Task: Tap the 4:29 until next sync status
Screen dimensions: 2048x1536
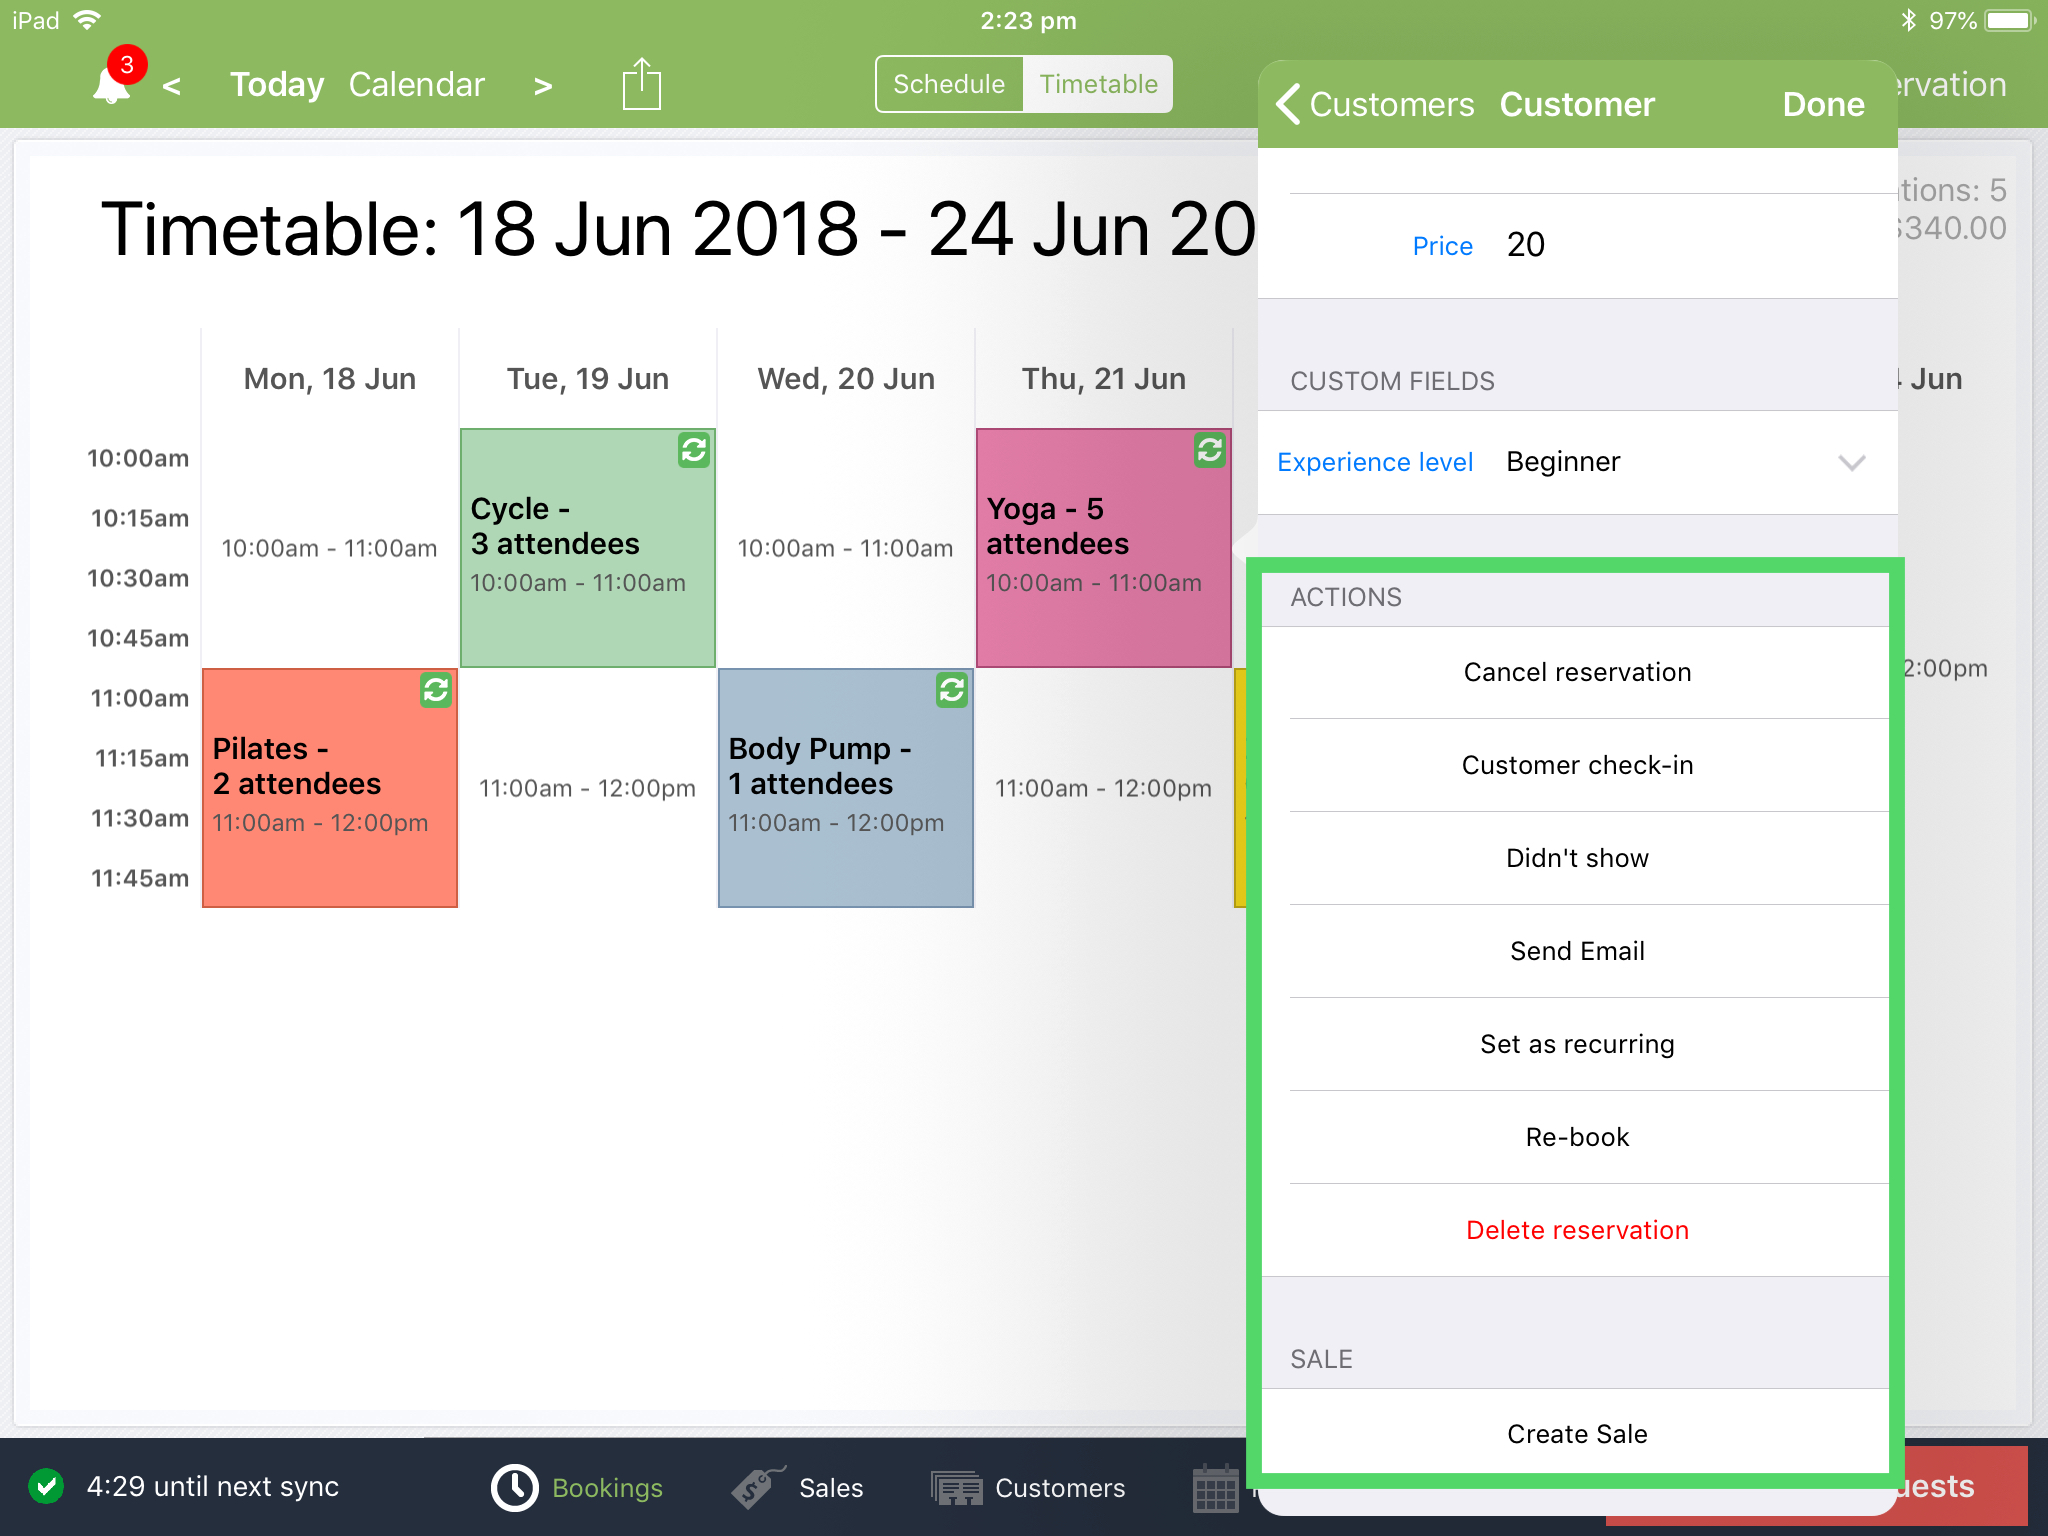Action: [x=213, y=1487]
